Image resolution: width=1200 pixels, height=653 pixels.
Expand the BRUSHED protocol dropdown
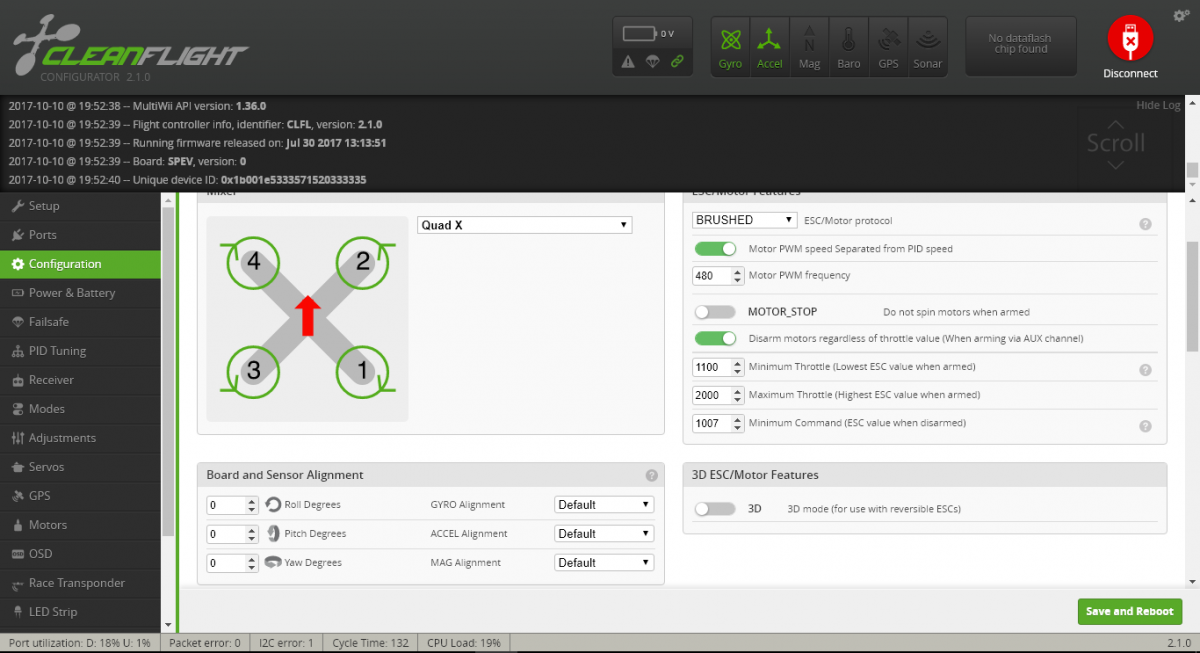tap(745, 220)
